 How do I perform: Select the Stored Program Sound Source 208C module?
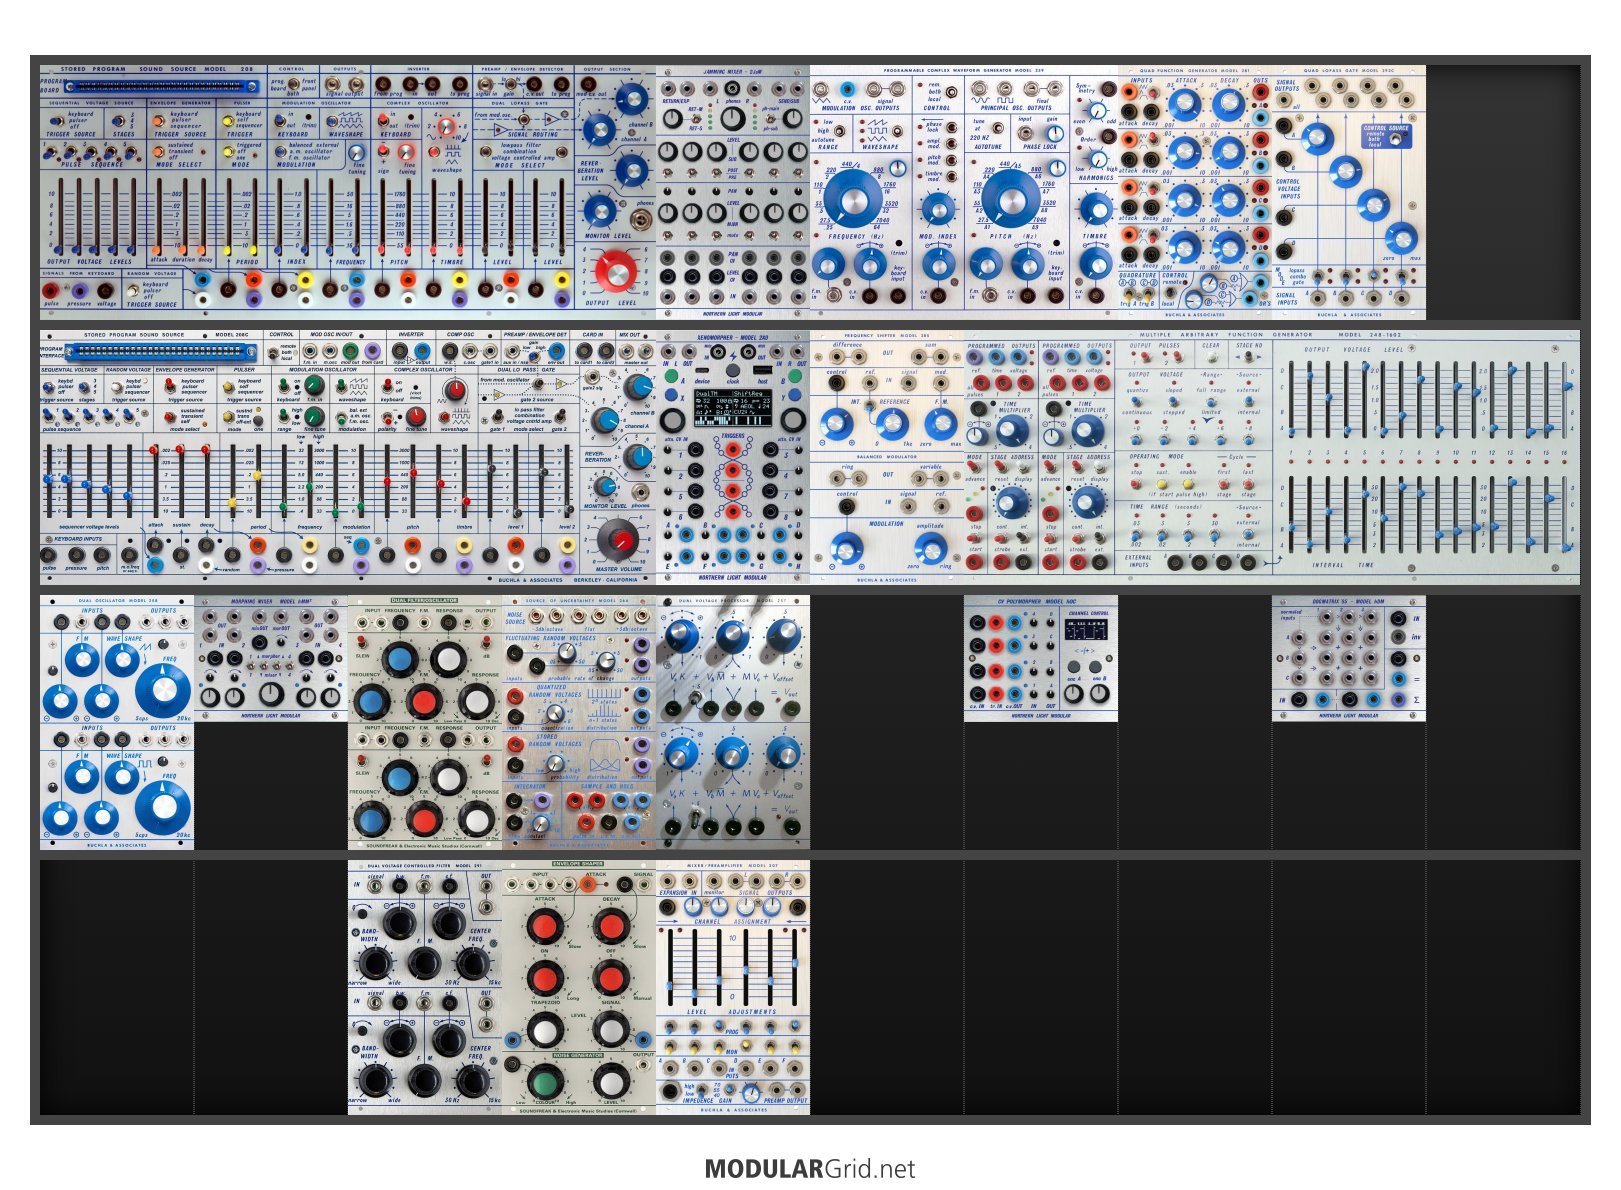pyautogui.click(x=348, y=457)
